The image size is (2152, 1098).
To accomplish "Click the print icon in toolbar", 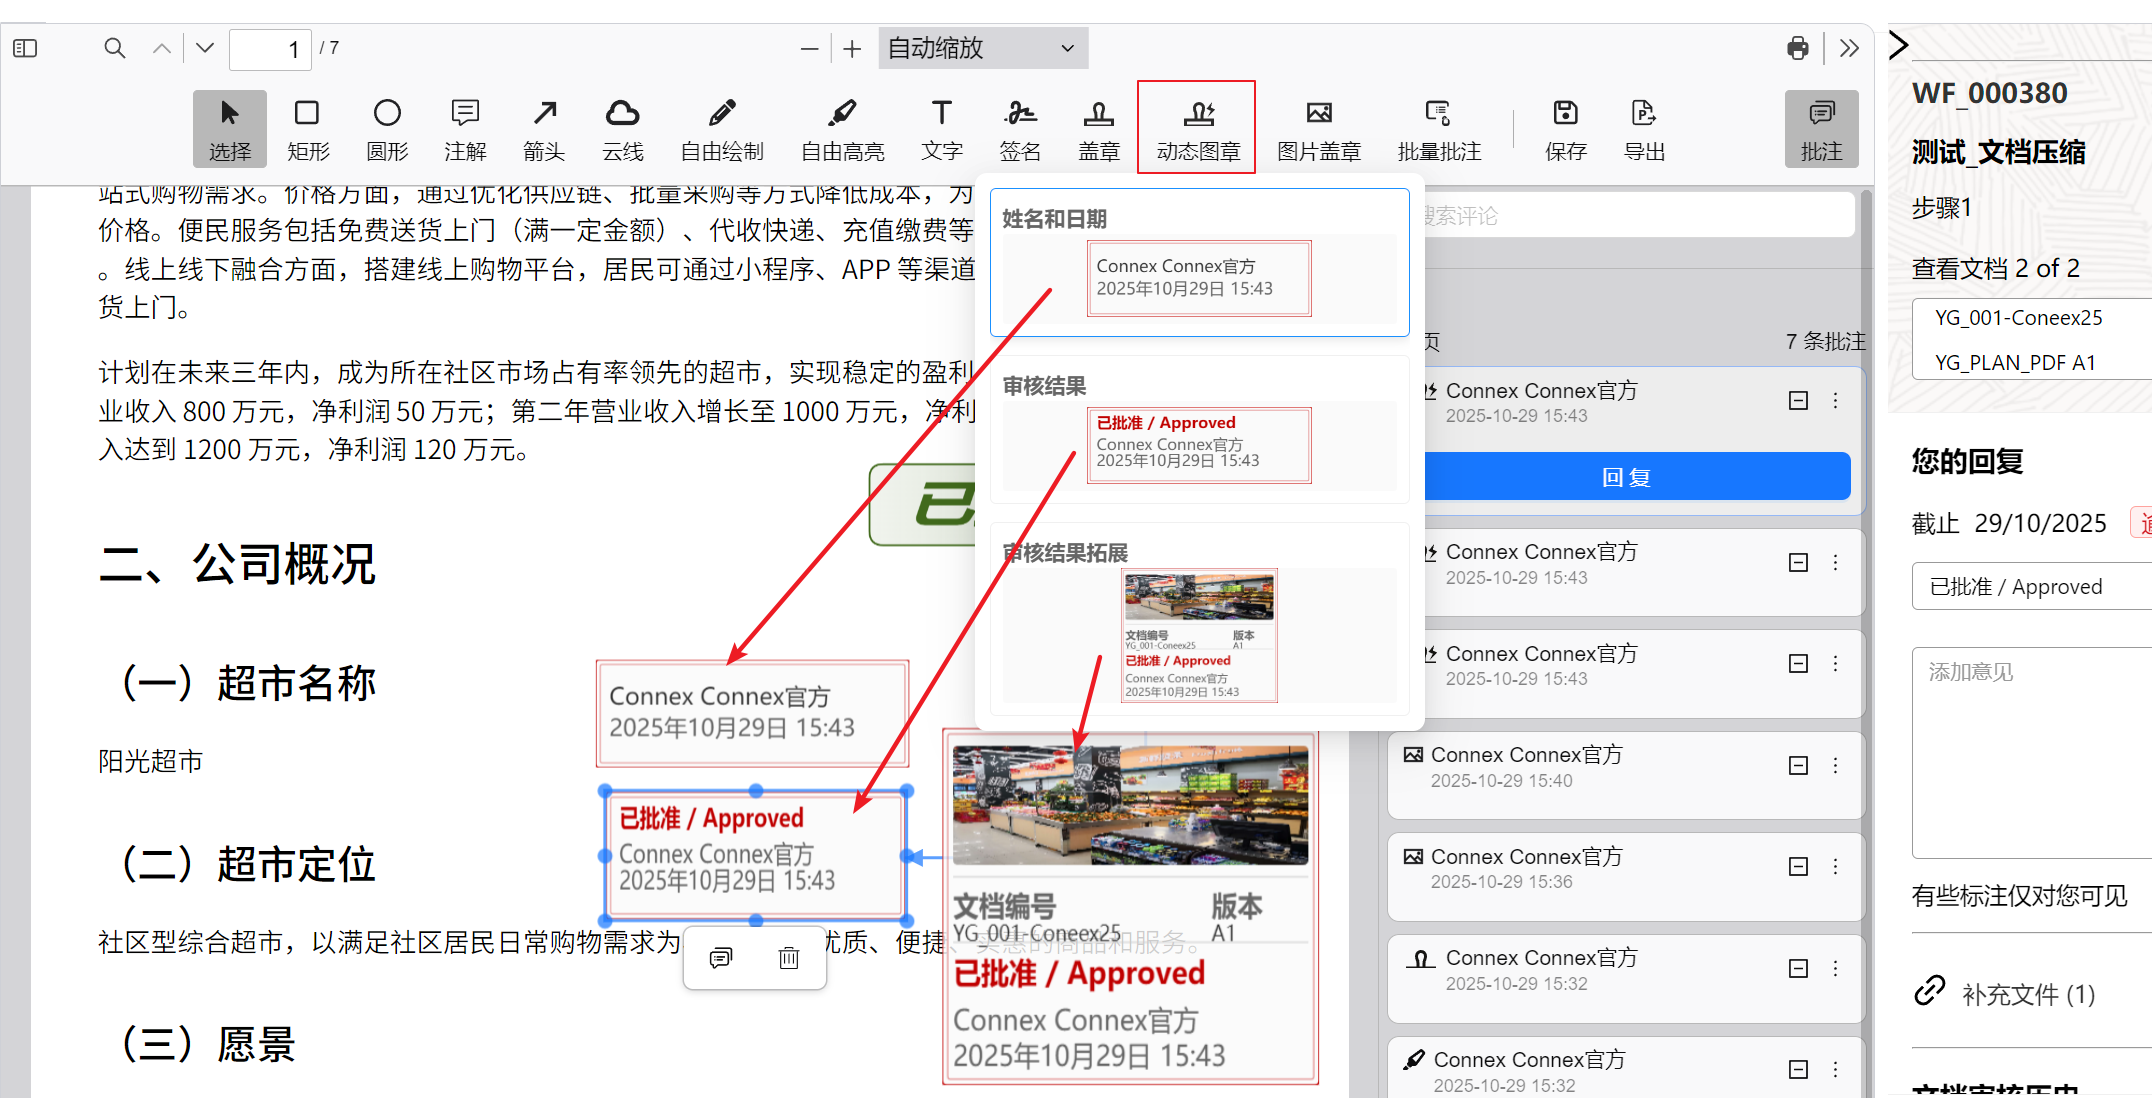I will point(1797,48).
